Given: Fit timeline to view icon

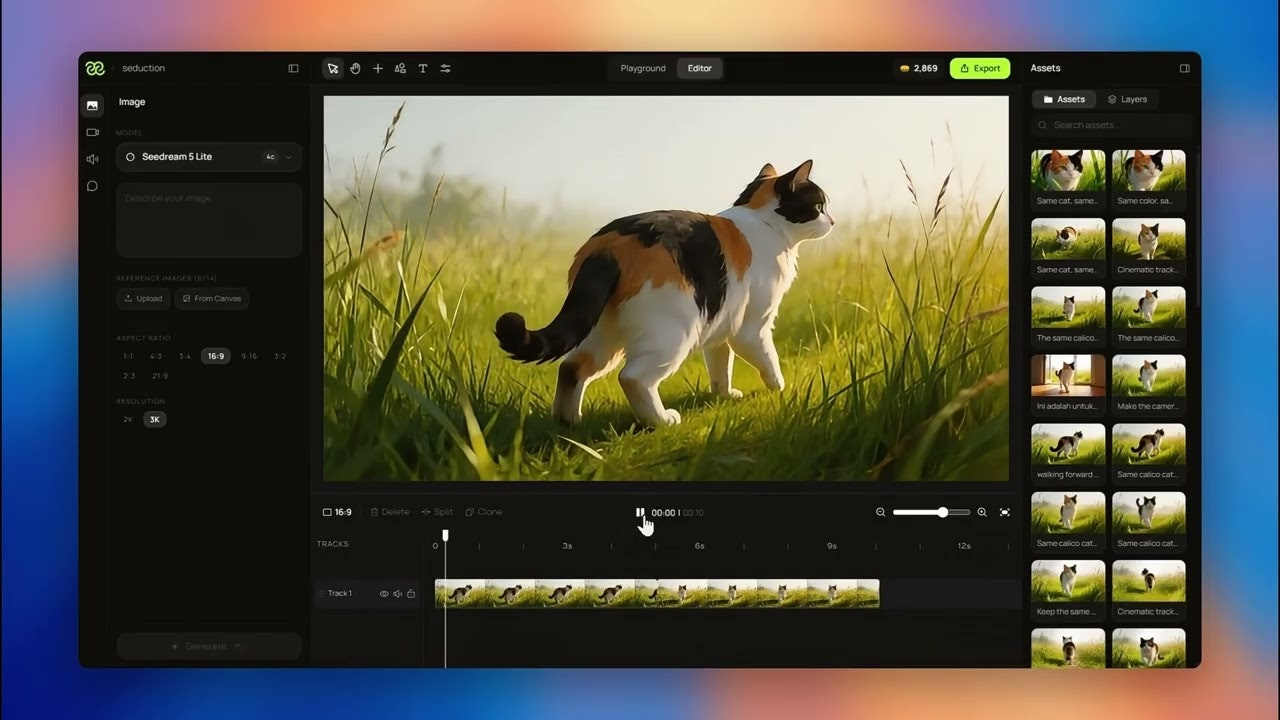Looking at the screenshot, I should 1005,512.
